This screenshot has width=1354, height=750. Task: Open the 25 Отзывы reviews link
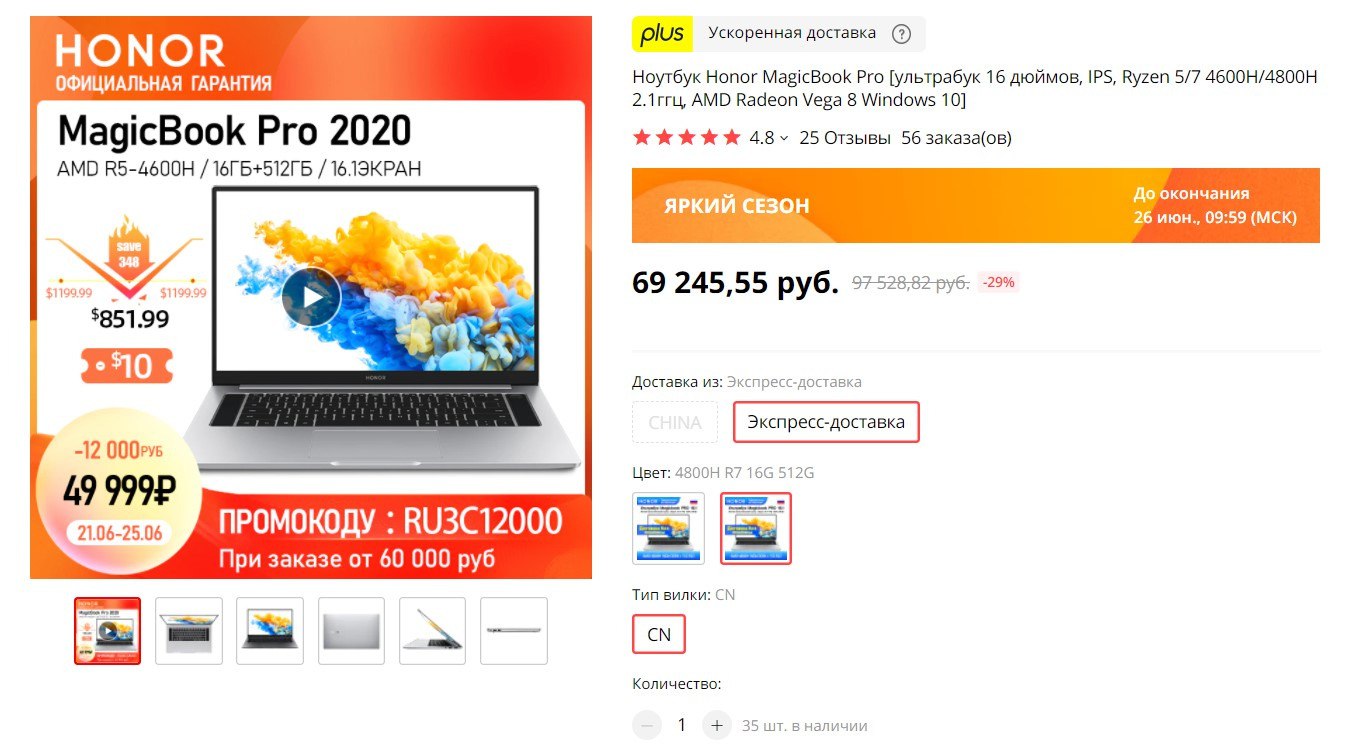845,138
